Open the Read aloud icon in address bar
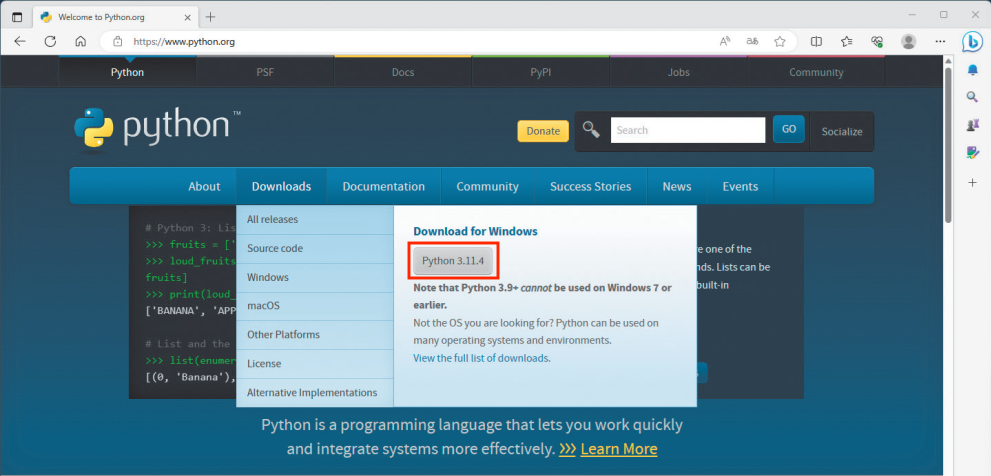This screenshot has height=476, width=991. pyautogui.click(x=725, y=42)
